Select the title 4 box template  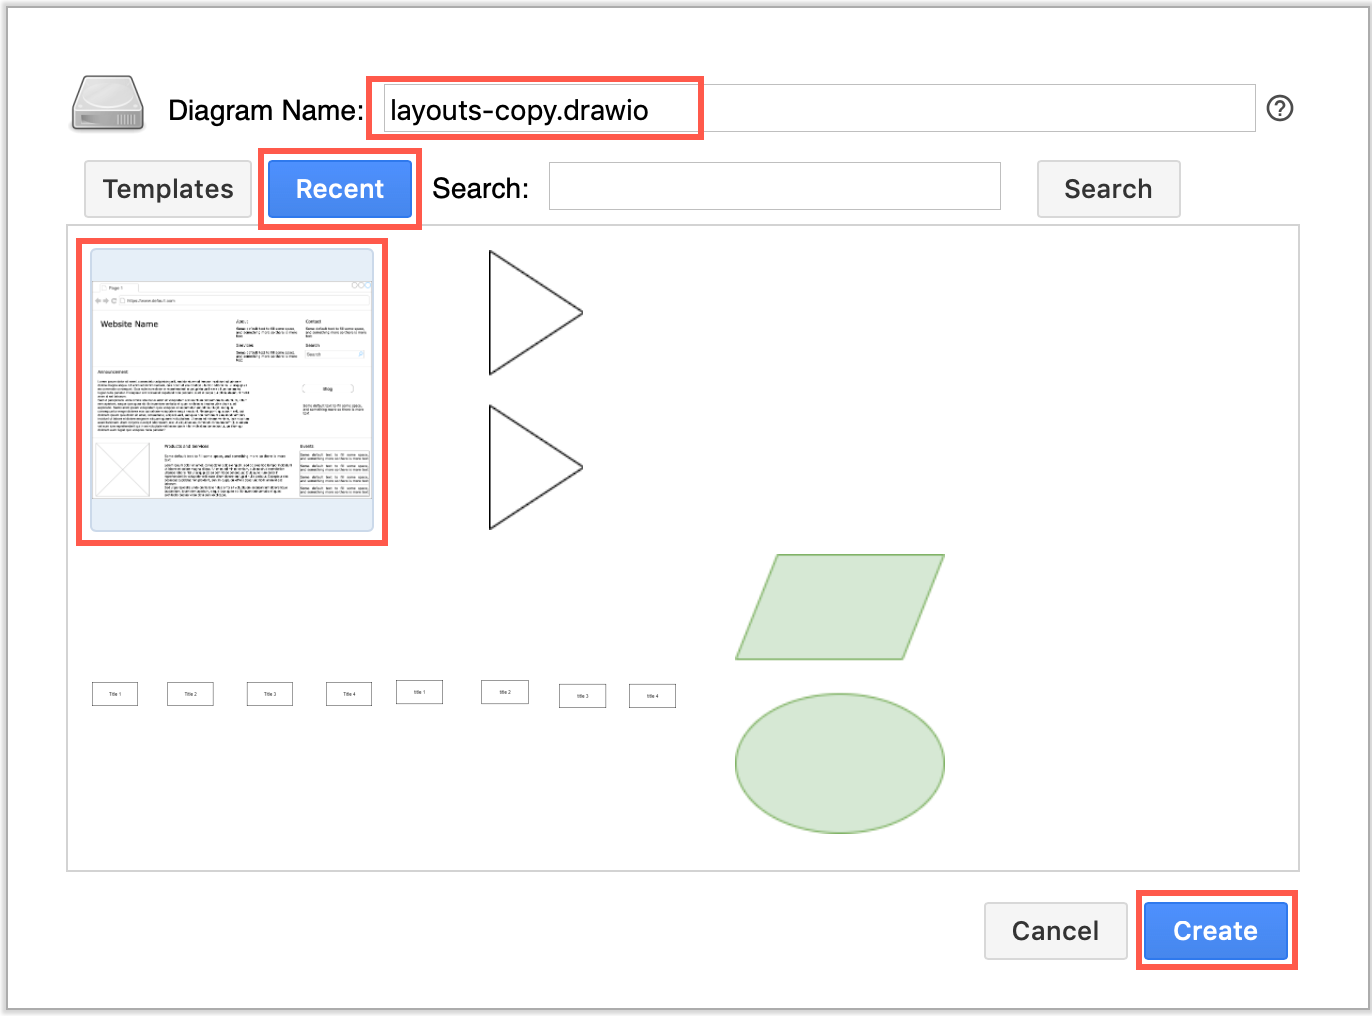pos(651,695)
